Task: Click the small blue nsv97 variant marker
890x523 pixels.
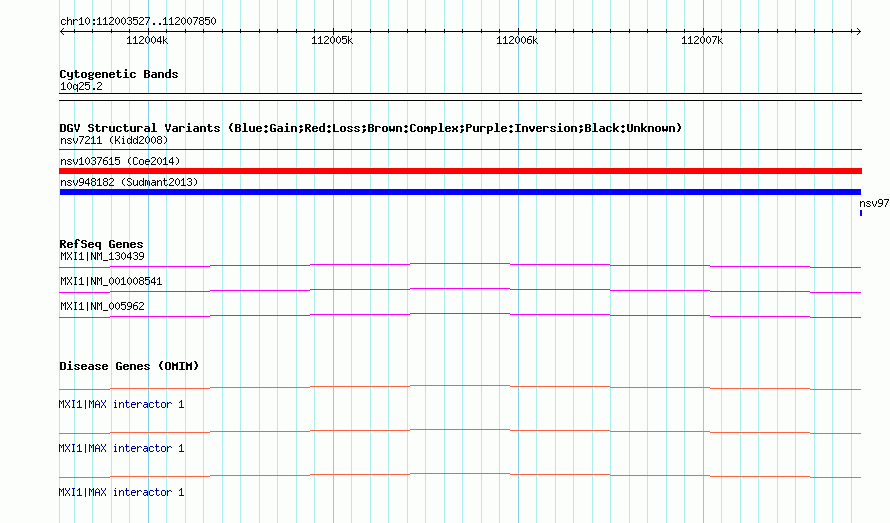Action: 861,213
